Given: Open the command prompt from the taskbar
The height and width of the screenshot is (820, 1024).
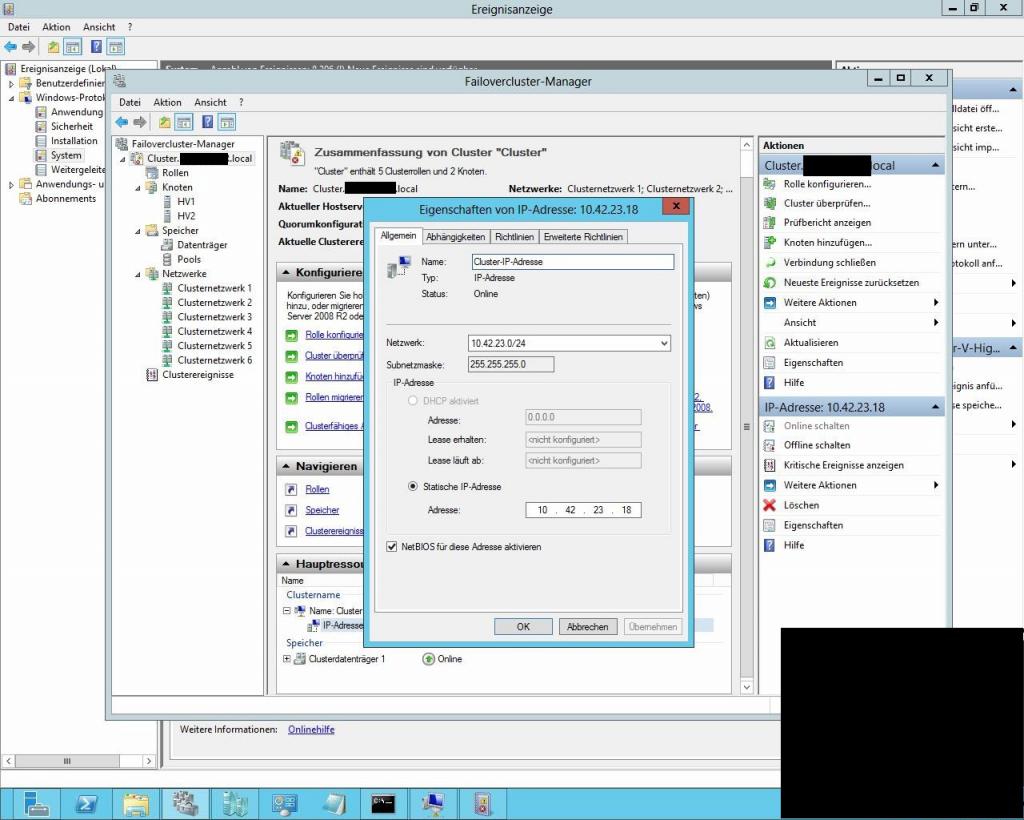Looking at the screenshot, I should click(383, 804).
